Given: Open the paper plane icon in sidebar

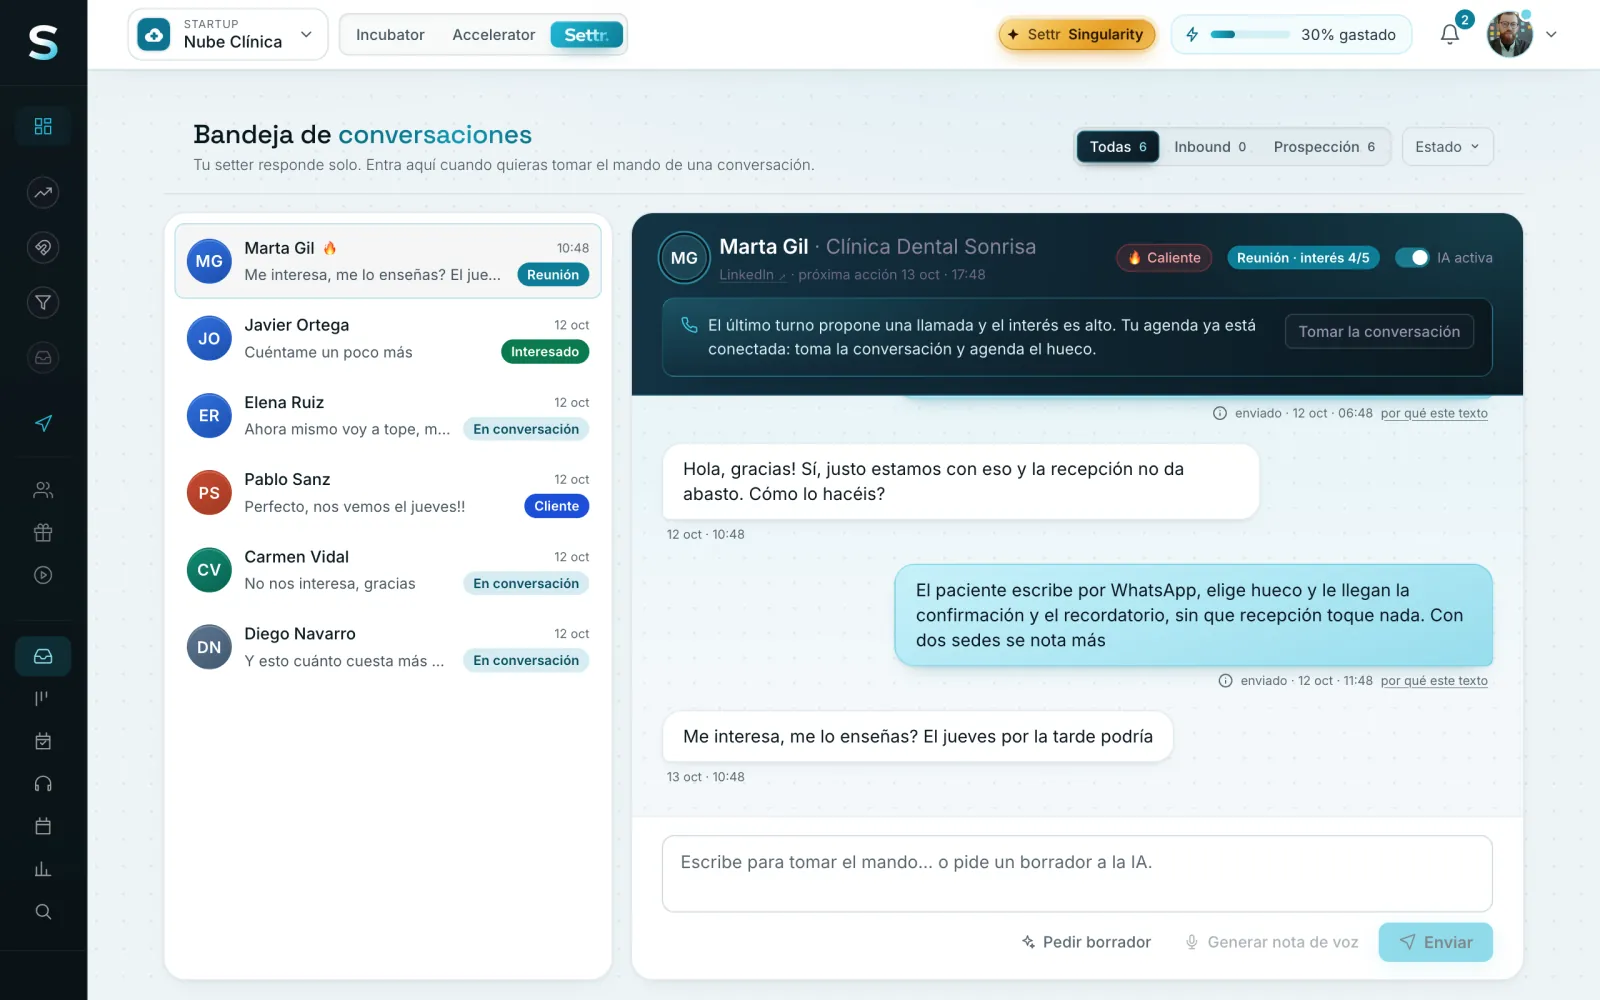Looking at the screenshot, I should [x=43, y=423].
